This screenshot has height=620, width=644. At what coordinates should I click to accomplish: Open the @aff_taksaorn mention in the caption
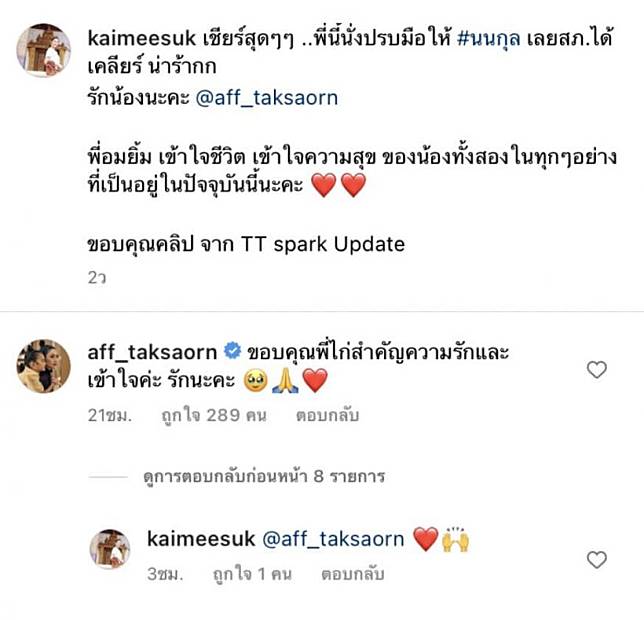point(267,98)
